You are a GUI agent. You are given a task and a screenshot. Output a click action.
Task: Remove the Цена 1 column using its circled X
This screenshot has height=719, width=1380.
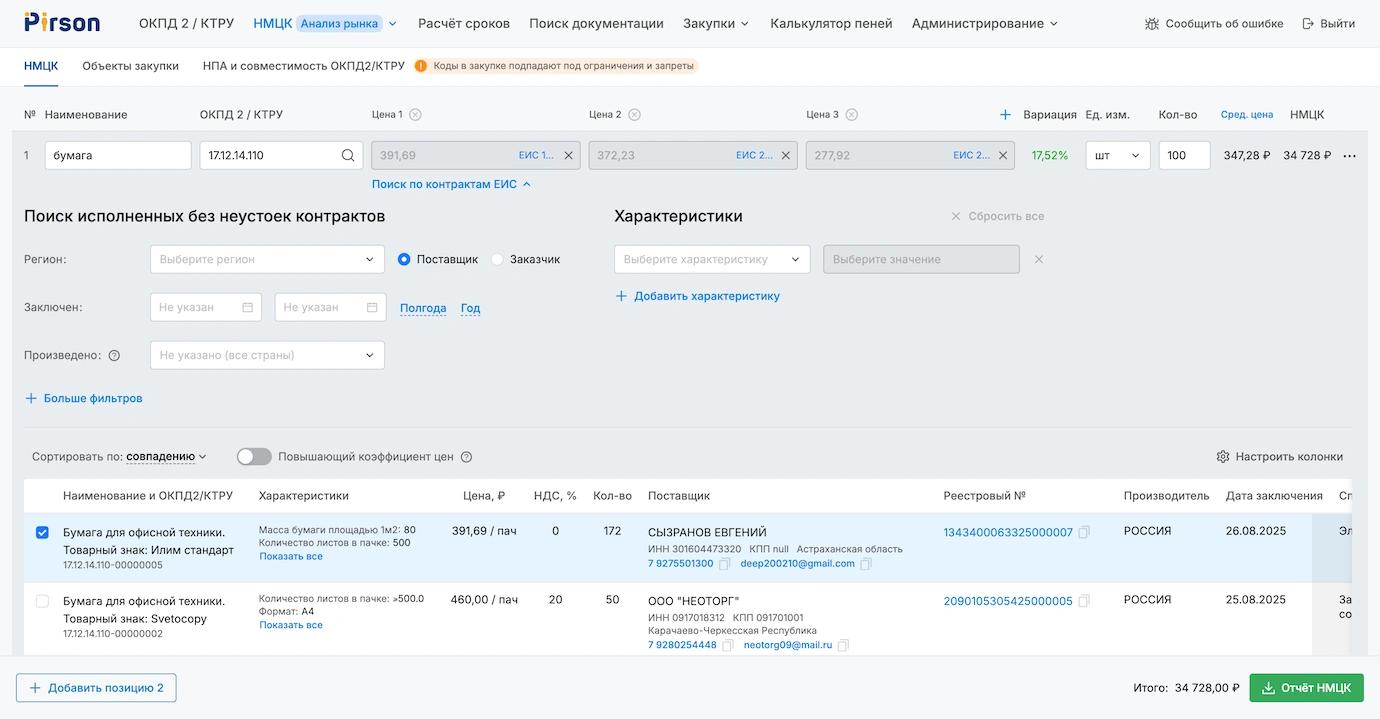click(x=415, y=115)
